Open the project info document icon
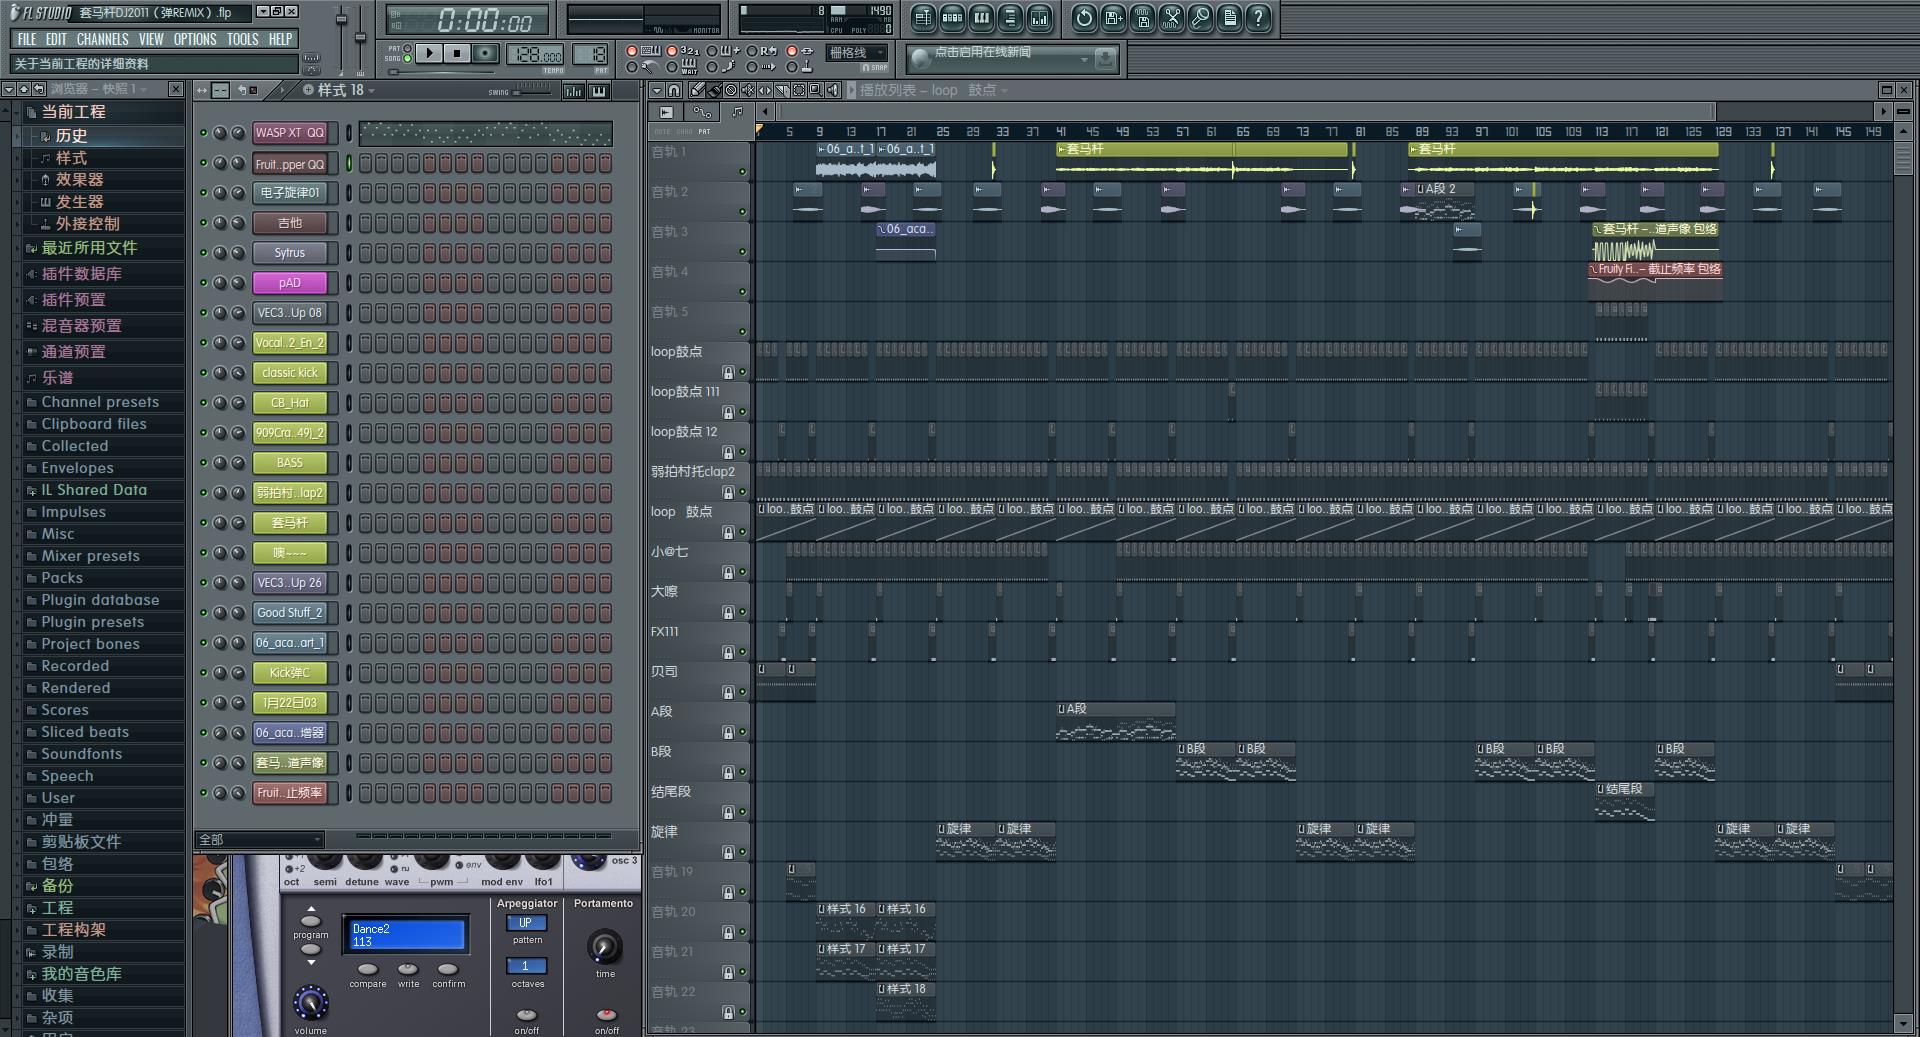The image size is (1920, 1037). point(1230,18)
